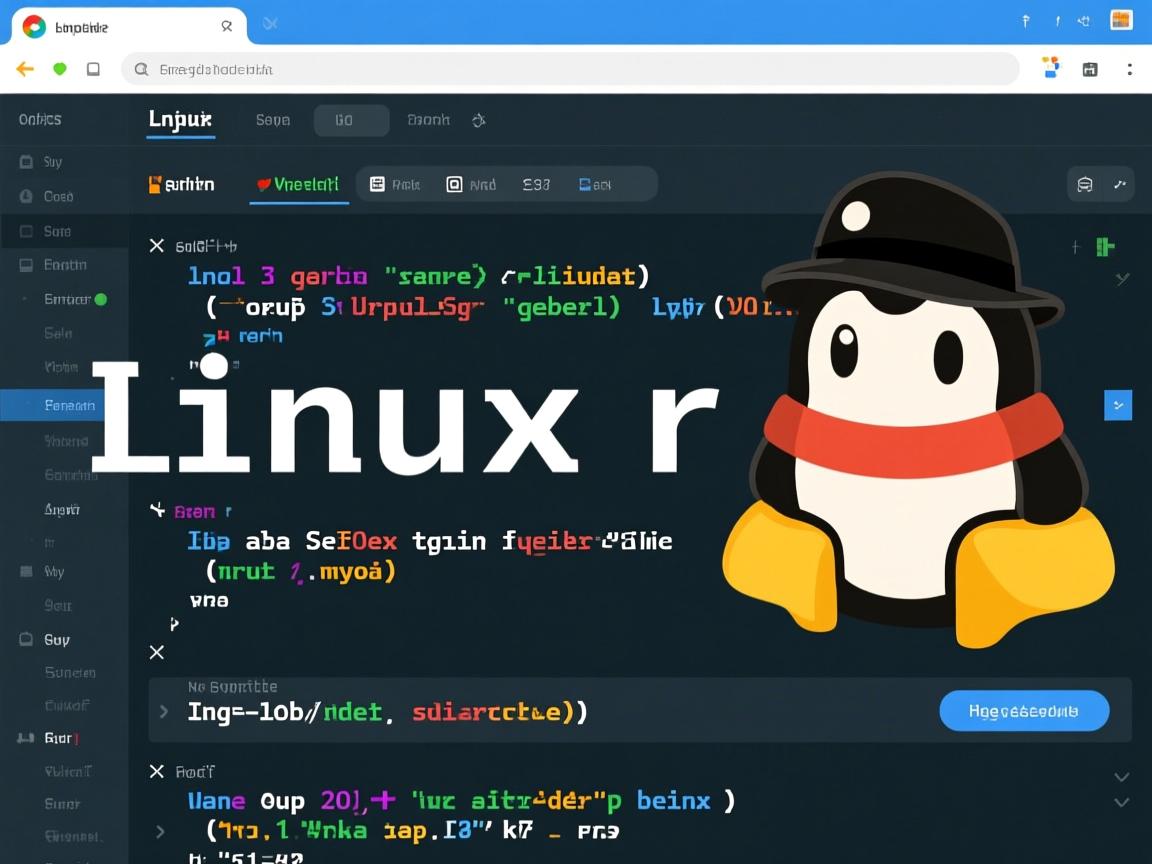
Task: Click the refresh icon beside the header tabs
Action: pyautogui.click(x=478, y=119)
